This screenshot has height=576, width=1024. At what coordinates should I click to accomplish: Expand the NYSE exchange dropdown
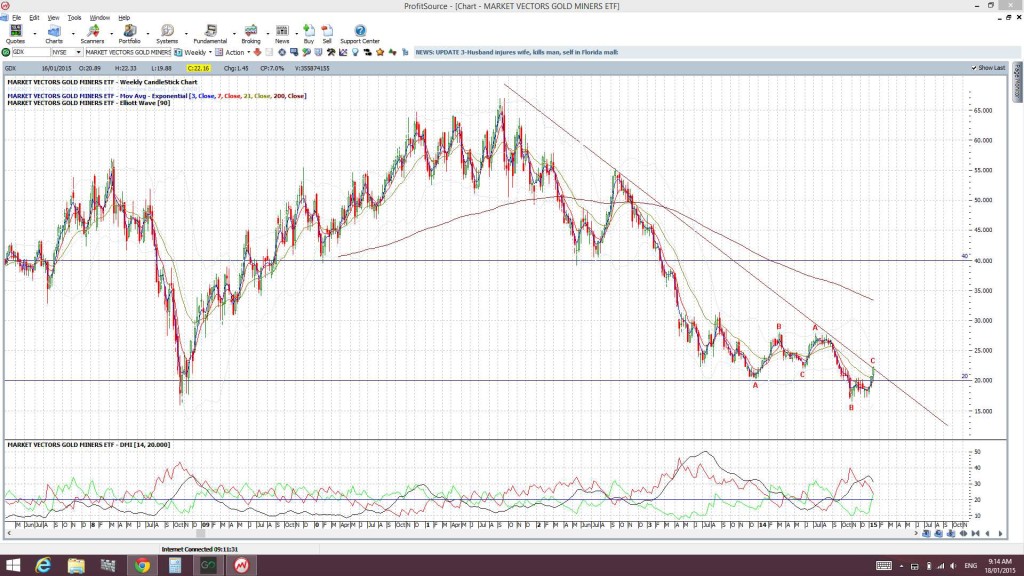[78, 52]
